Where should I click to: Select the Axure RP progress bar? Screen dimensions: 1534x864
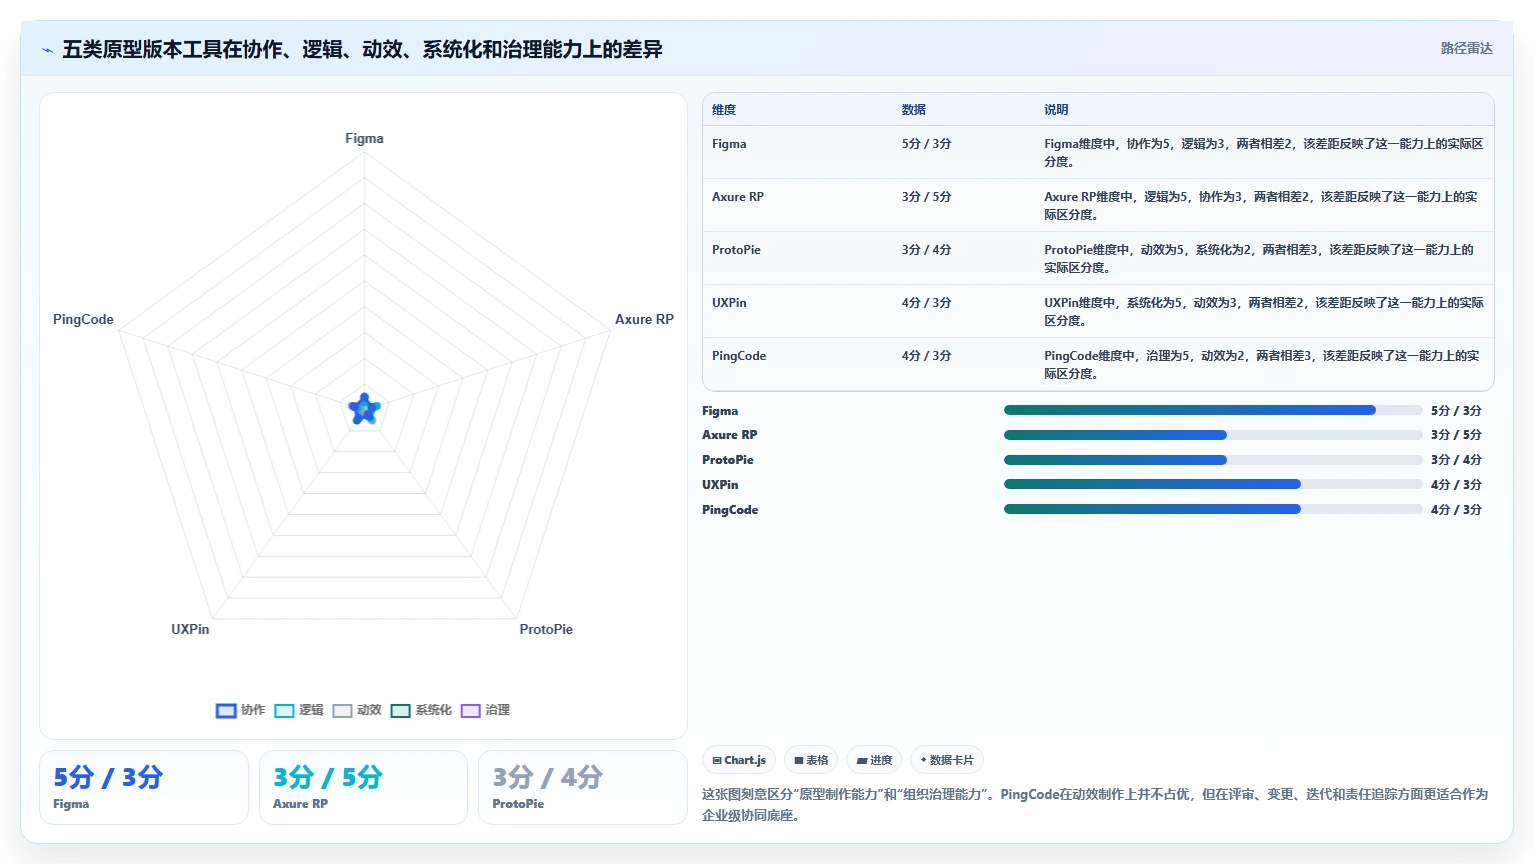[1213, 435]
